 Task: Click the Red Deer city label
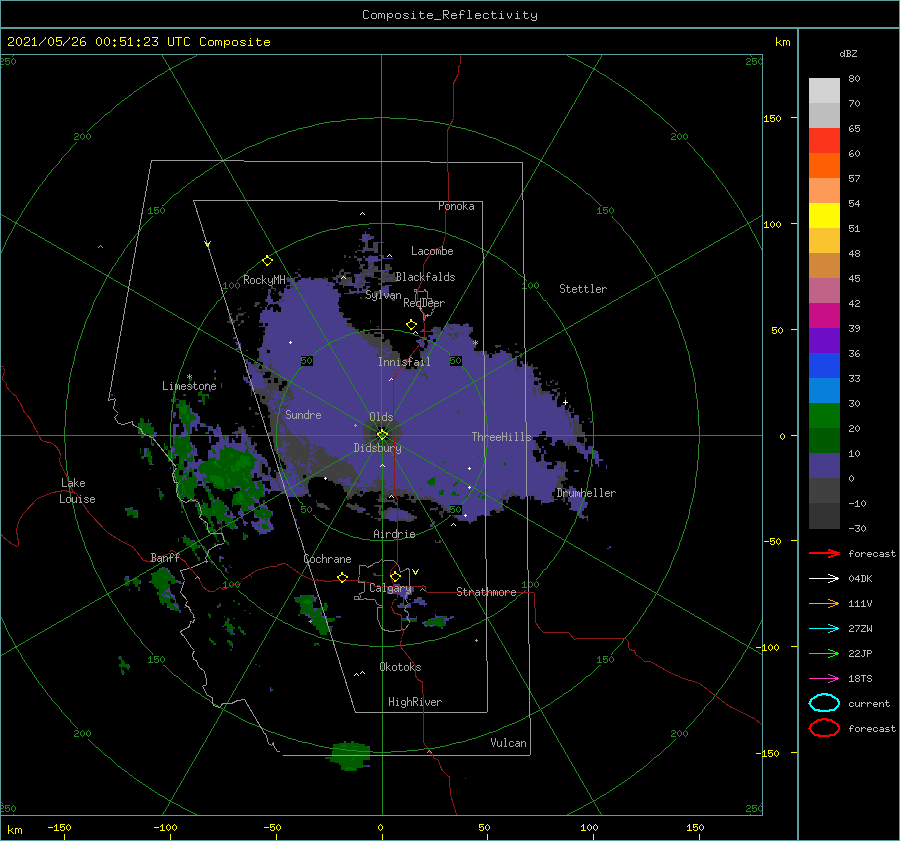[424, 303]
